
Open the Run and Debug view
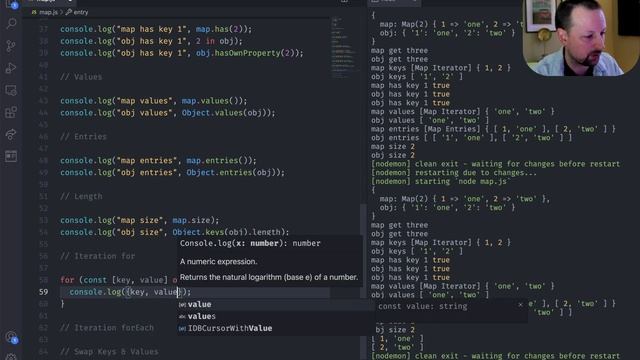tap(11, 68)
